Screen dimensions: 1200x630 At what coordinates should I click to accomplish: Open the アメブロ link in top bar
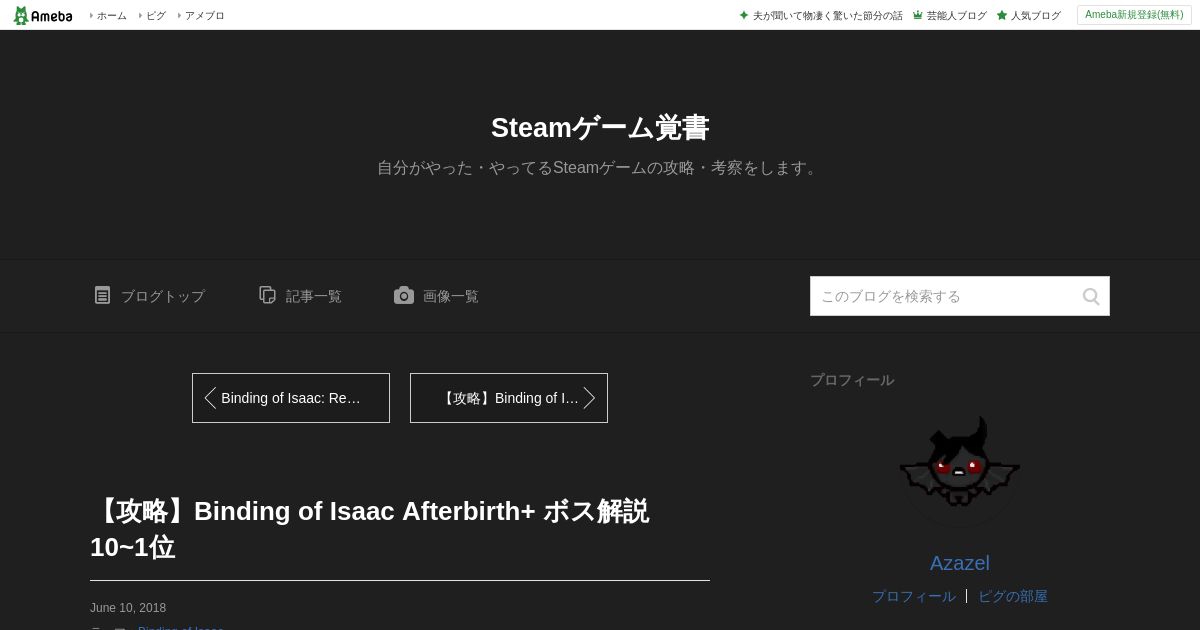point(204,16)
